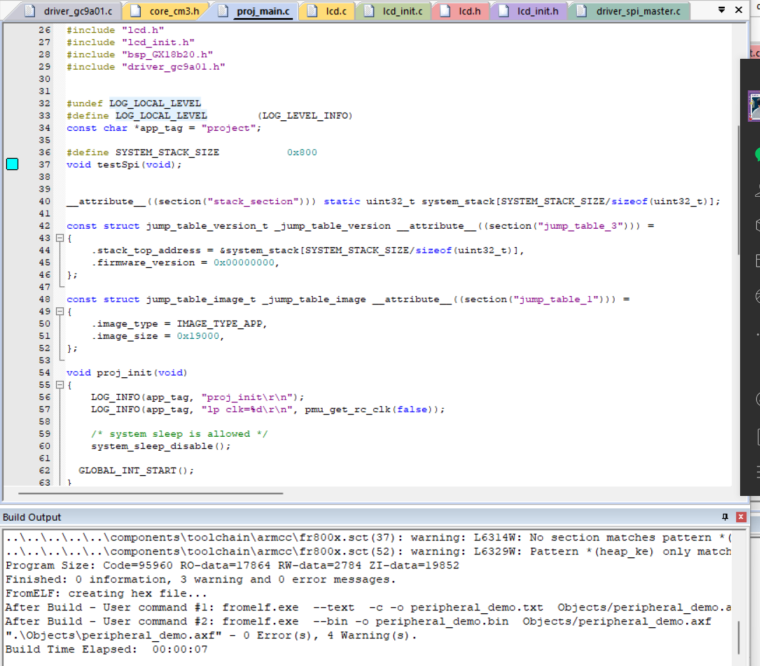Open the driver_spi_master.c tab
The image size is (760, 666).
tap(636, 12)
